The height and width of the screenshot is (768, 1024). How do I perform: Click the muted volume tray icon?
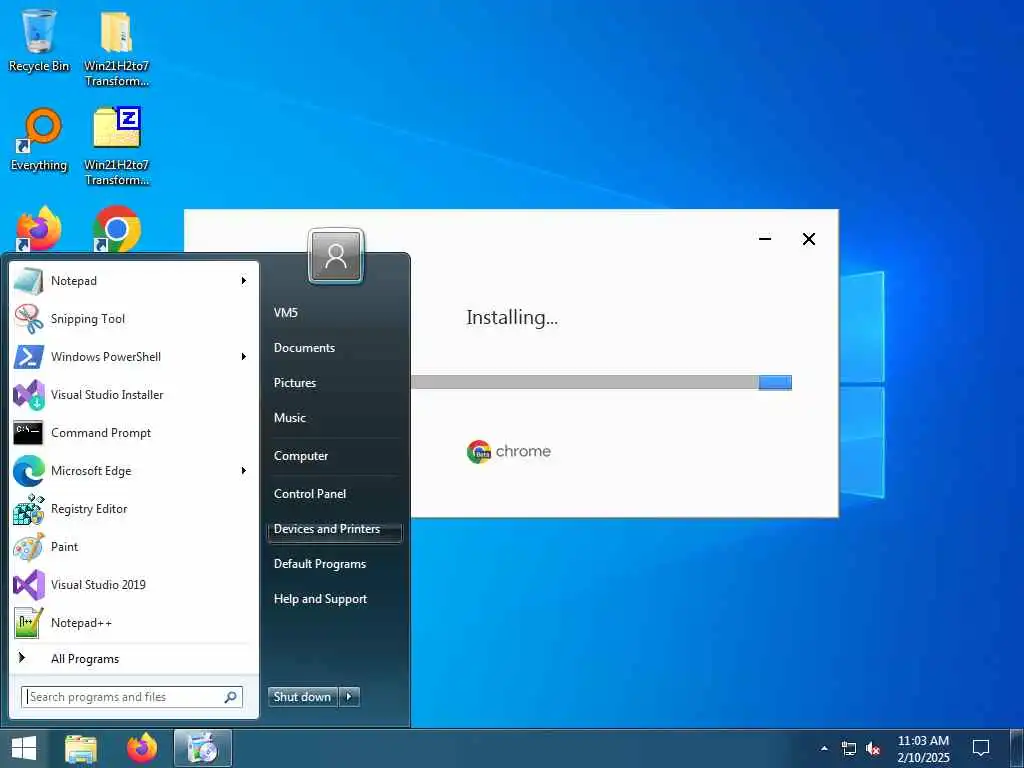coord(873,748)
